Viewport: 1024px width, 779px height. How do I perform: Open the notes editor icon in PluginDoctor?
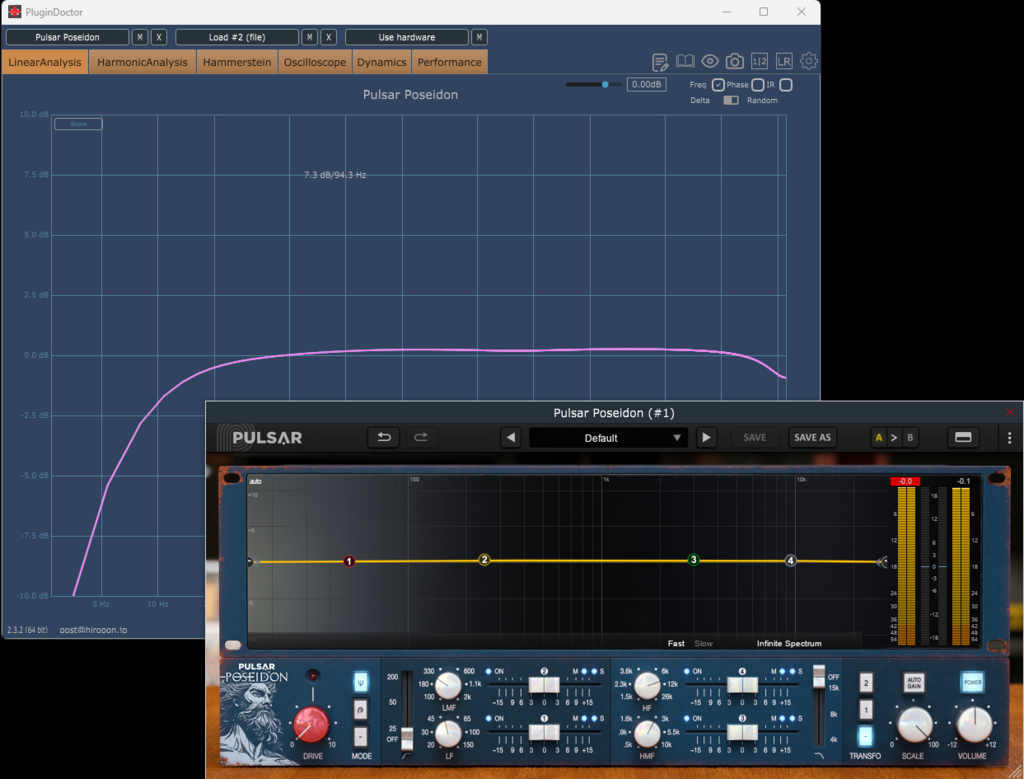[x=660, y=62]
